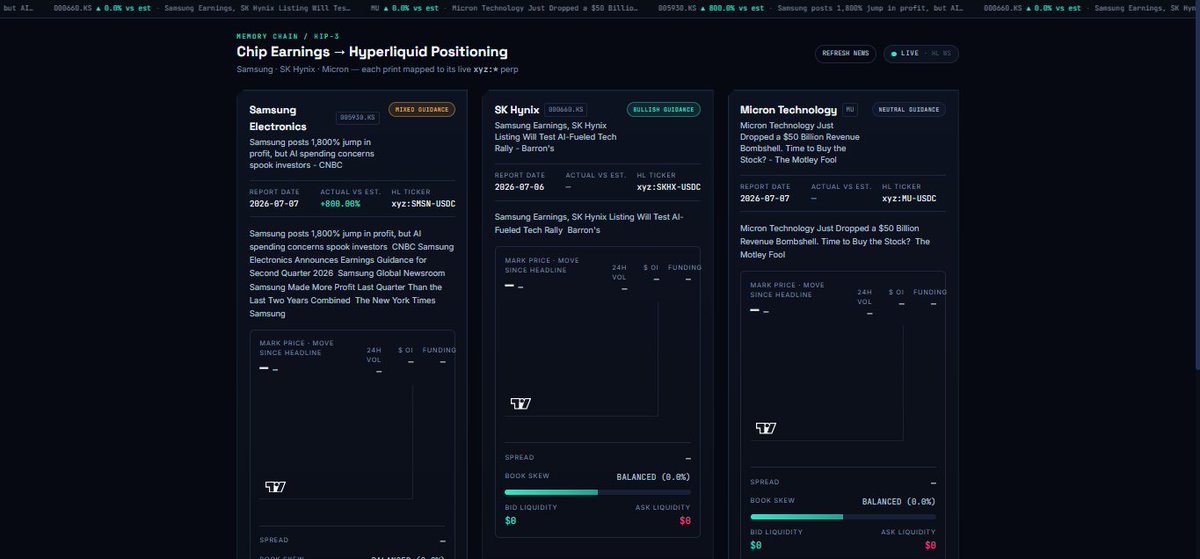The image size is (1200, 559).
Task: Click SK Hynix report date 2026-07-06
Action: [520, 186]
